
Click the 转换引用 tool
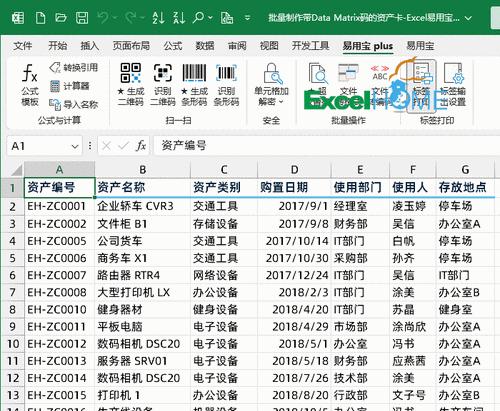[74, 68]
